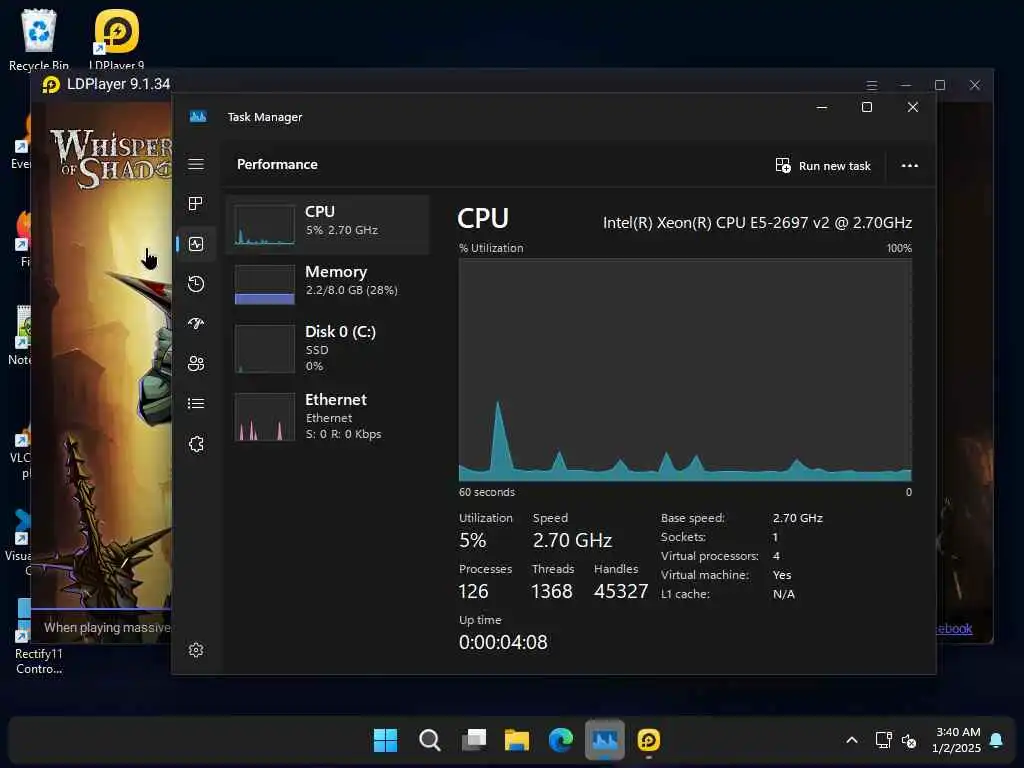Click the Handles value 45327

(x=621, y=591)
